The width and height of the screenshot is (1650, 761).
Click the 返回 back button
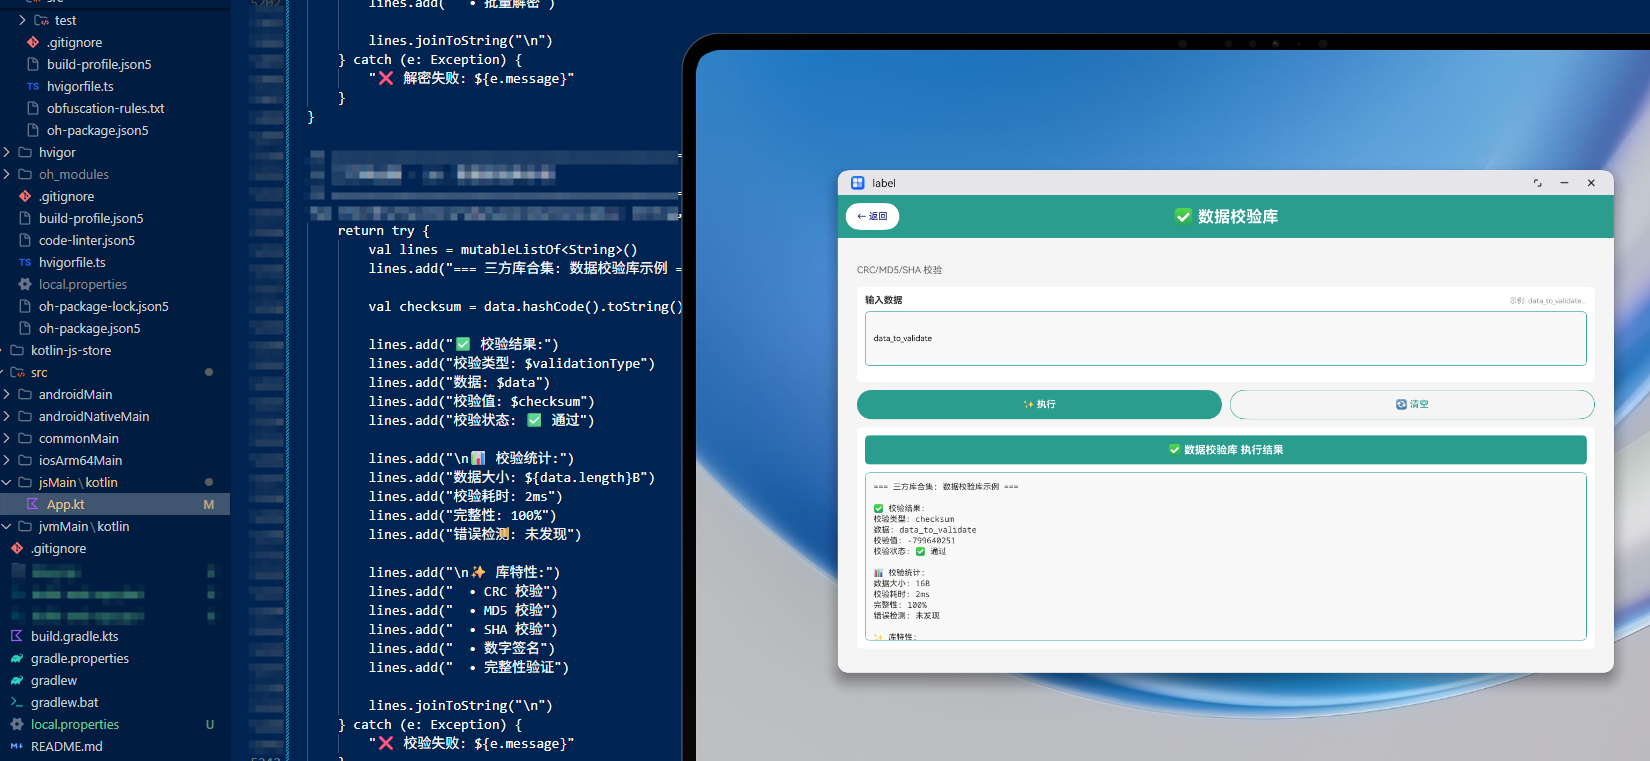872,216
